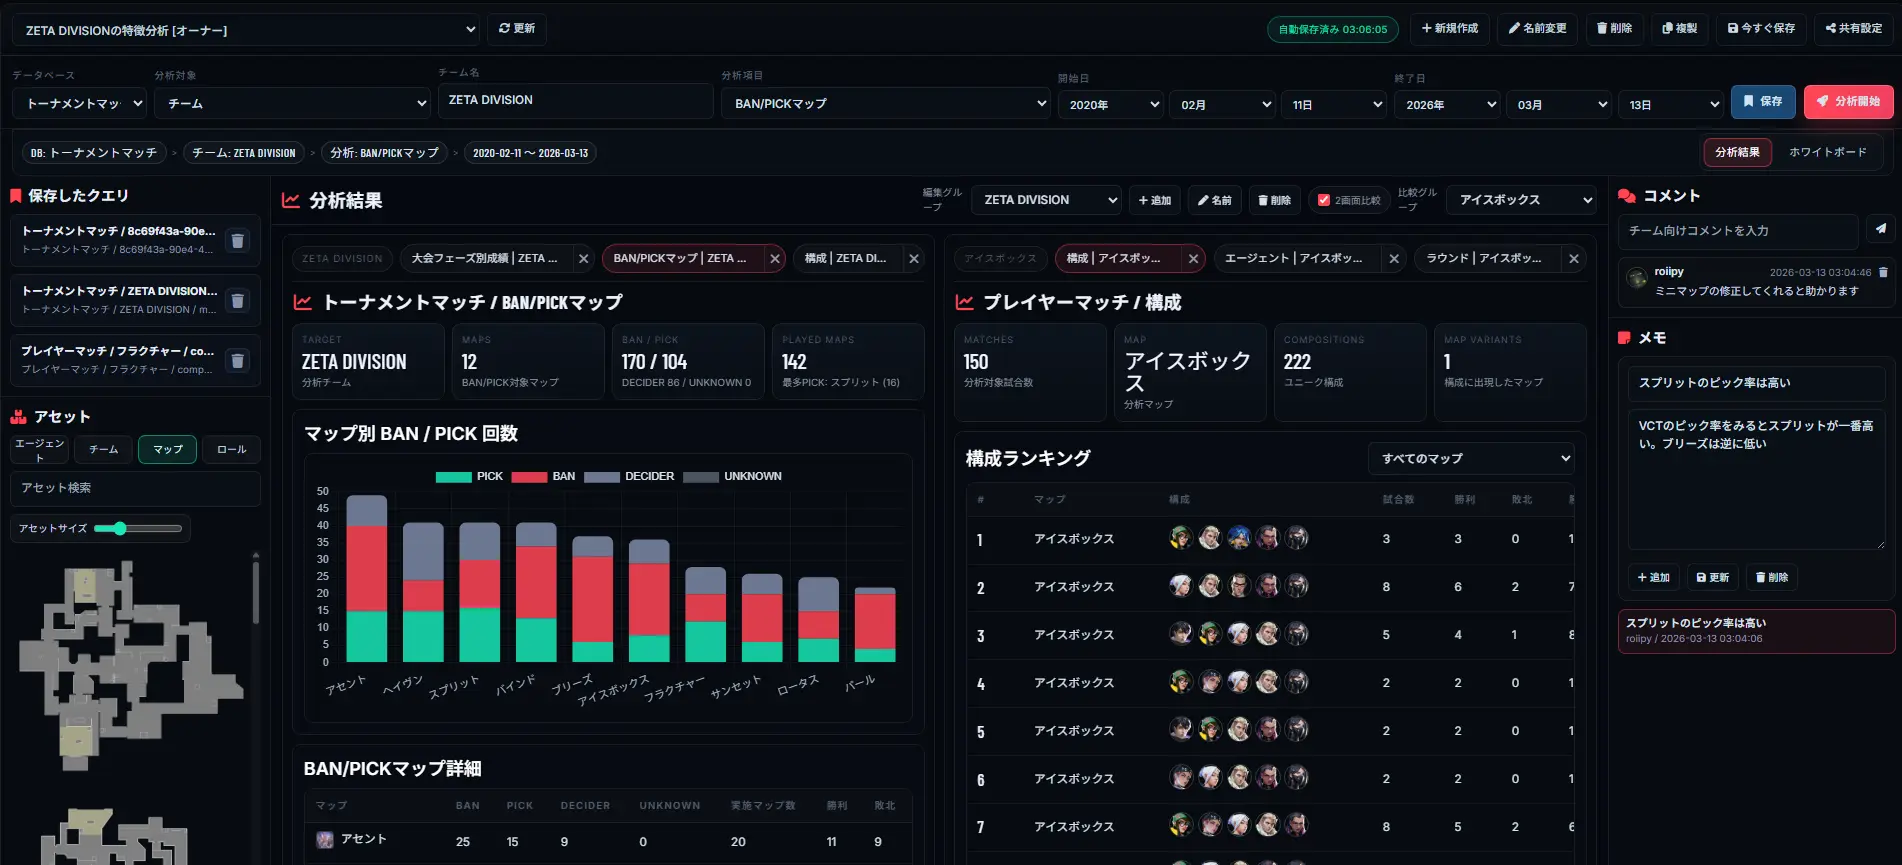Click the 複製 duplicate button
The image size is (1902, 865).
tap(1680, 28)
